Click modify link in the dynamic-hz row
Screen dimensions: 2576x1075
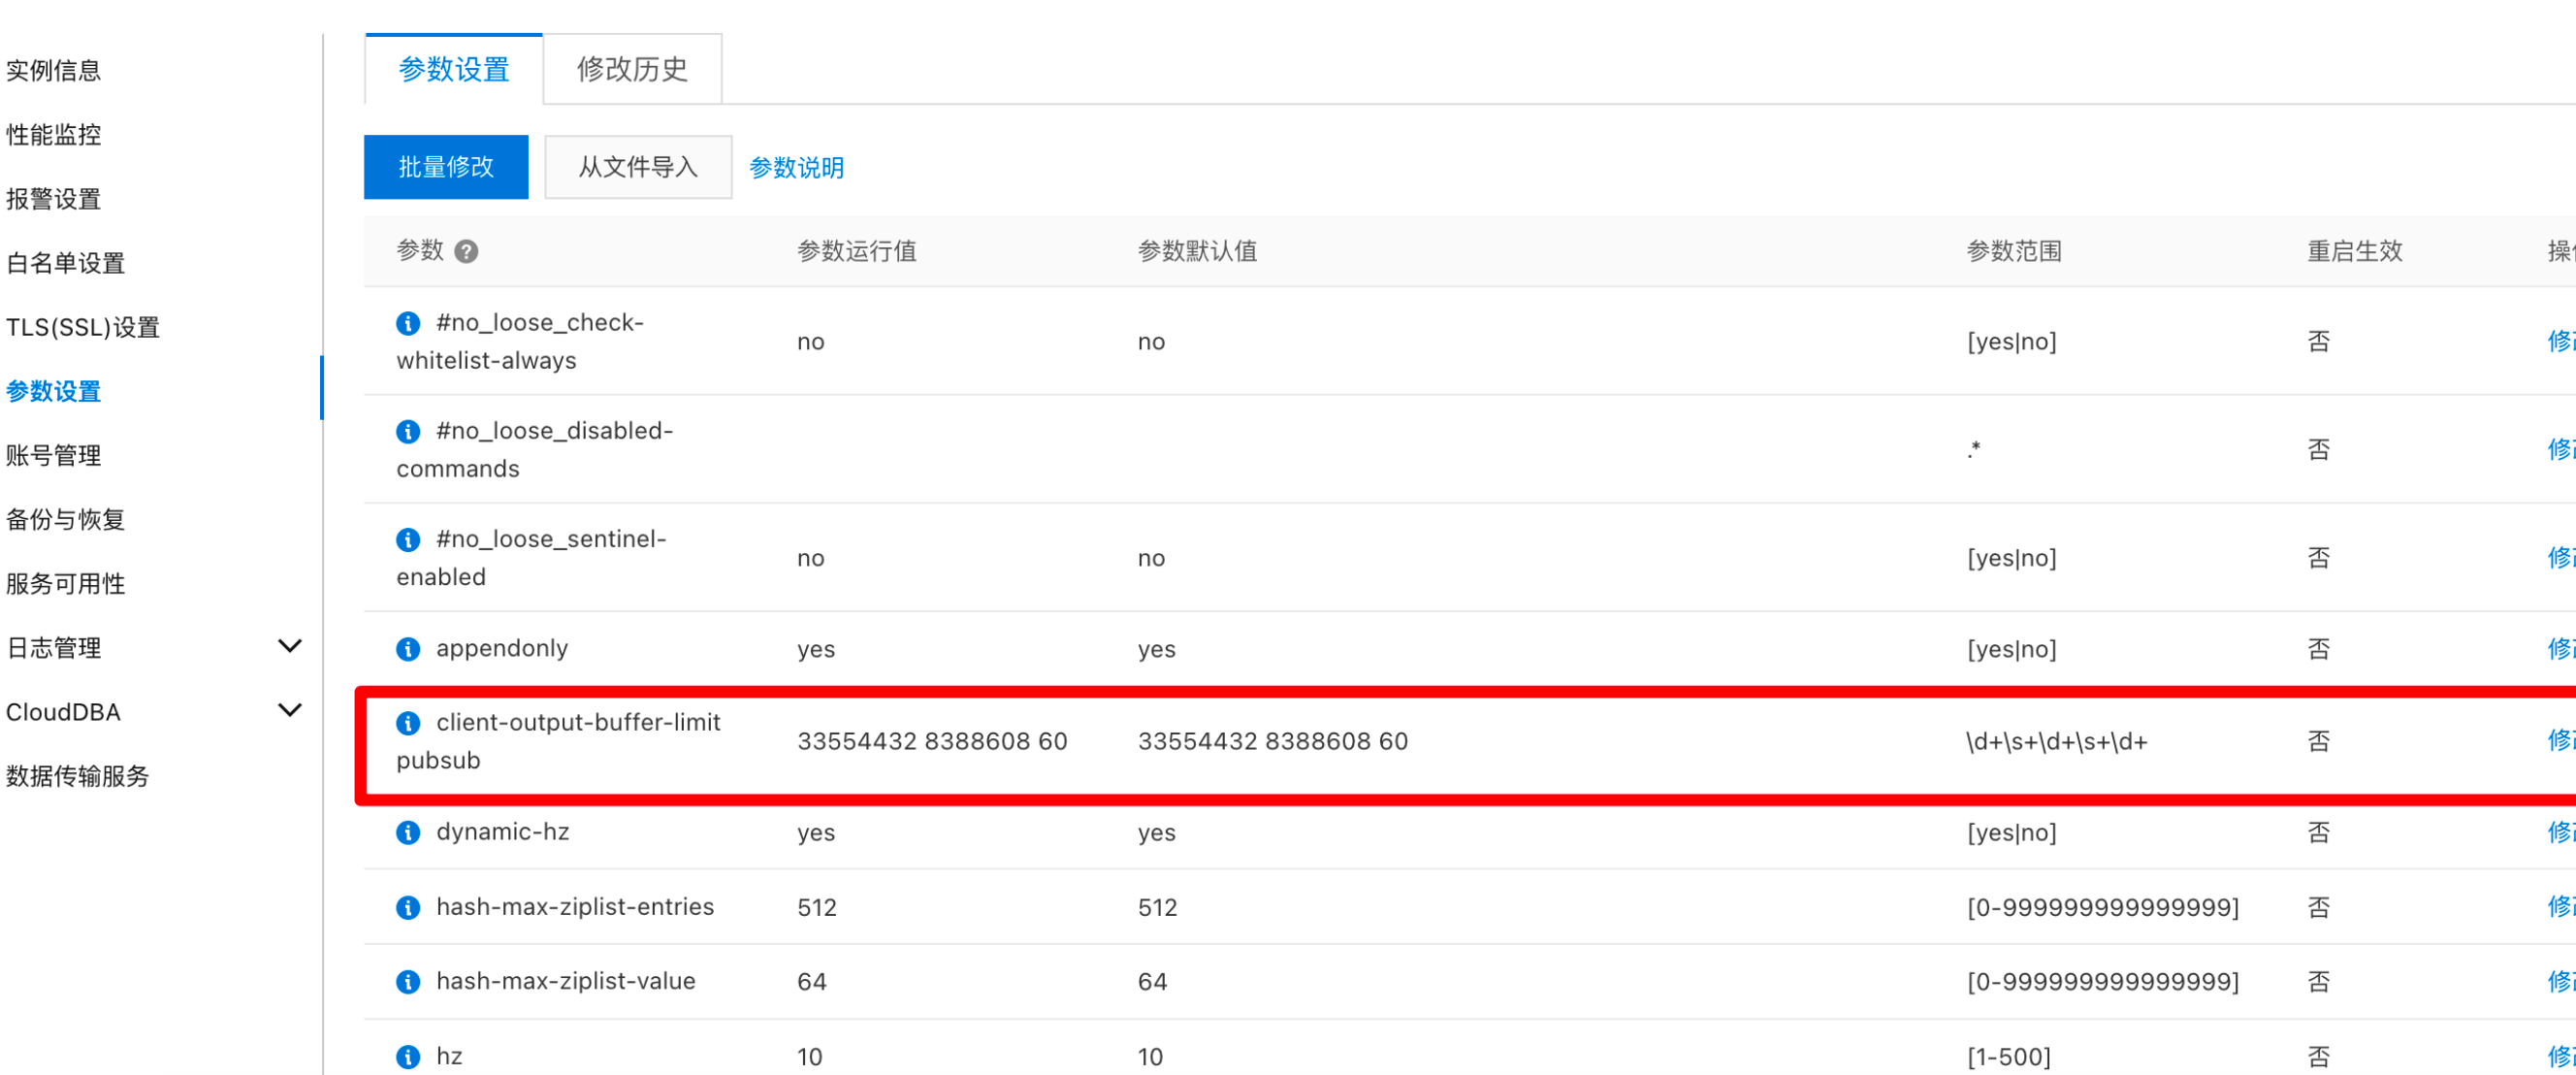(2561, 833)
